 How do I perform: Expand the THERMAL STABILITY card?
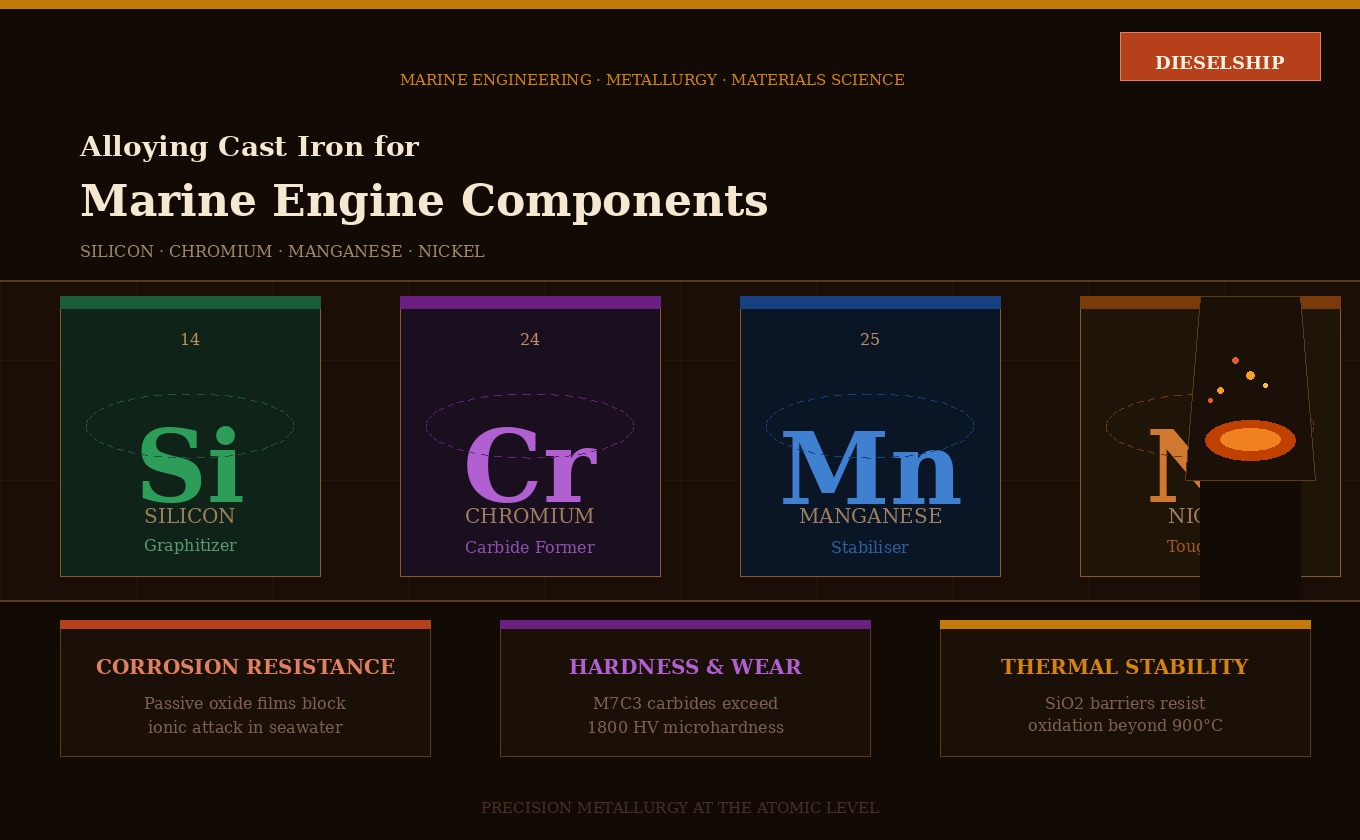[1125, 688]
